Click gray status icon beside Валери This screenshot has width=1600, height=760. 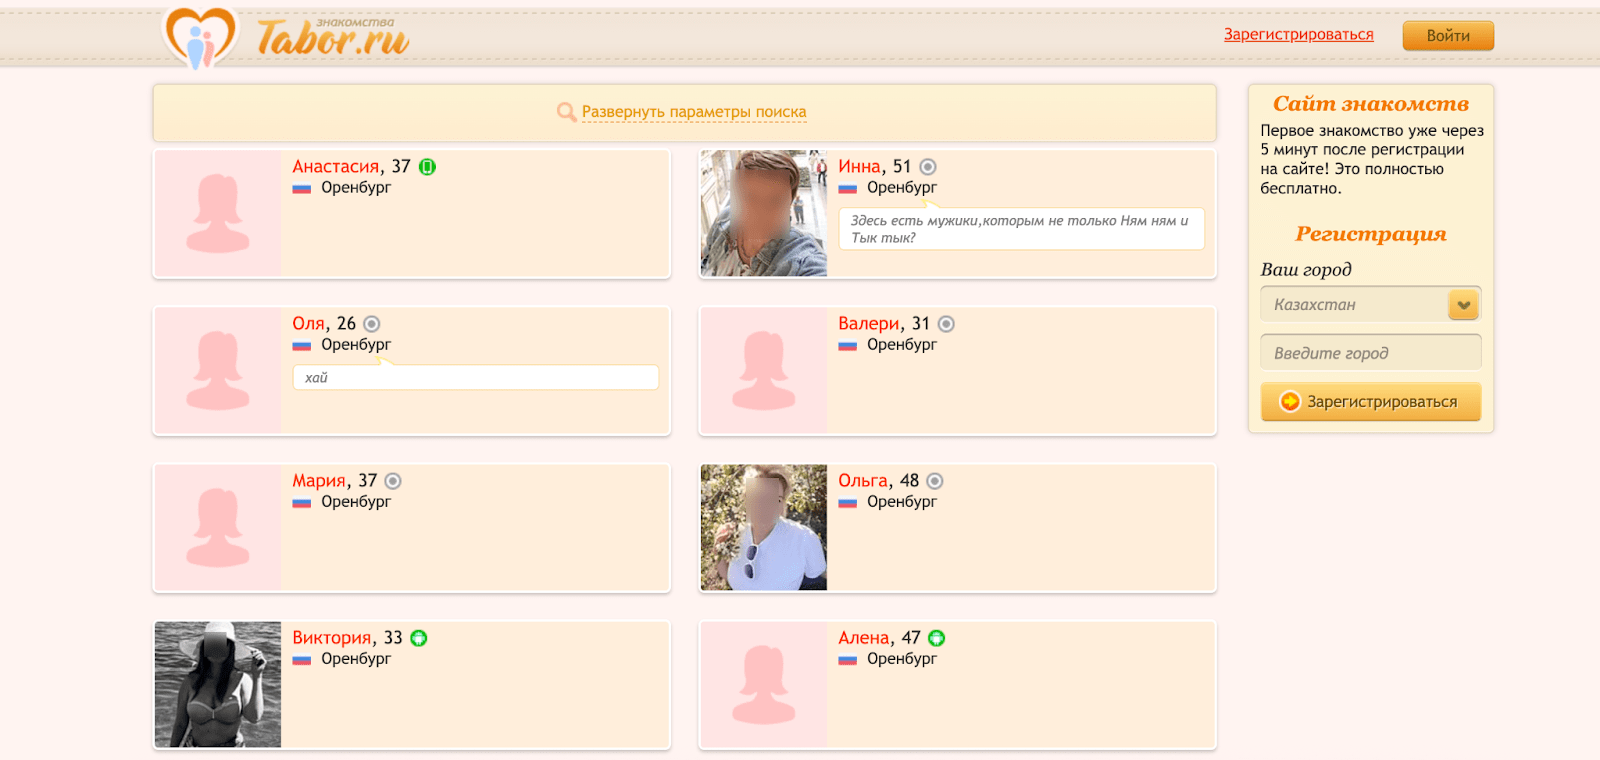[946, 324]
